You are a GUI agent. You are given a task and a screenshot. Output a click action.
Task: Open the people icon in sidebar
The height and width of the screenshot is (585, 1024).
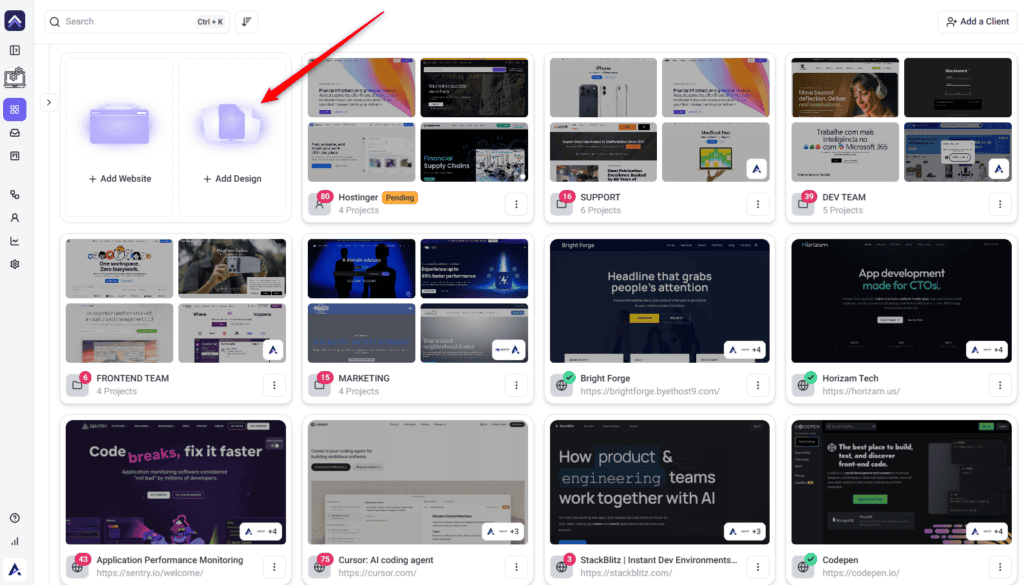(14, 217)
